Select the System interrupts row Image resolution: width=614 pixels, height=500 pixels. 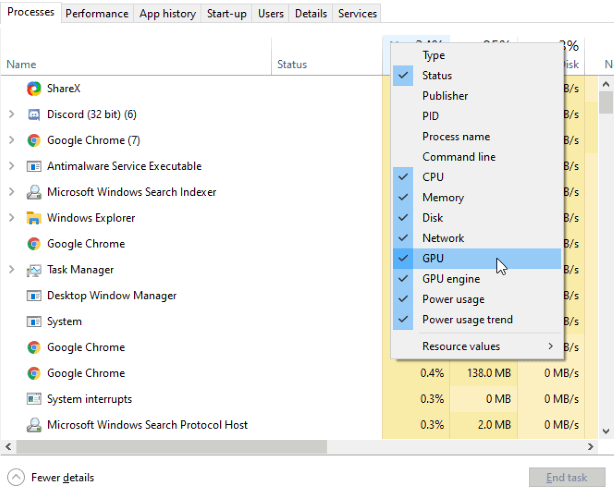coord(299,399)
